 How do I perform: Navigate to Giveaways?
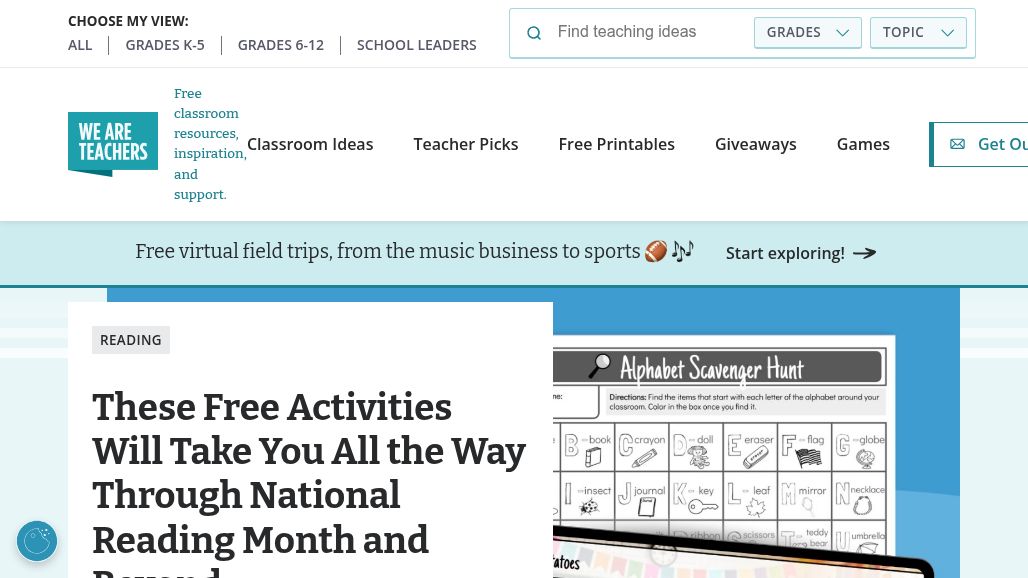pos(756,144)
